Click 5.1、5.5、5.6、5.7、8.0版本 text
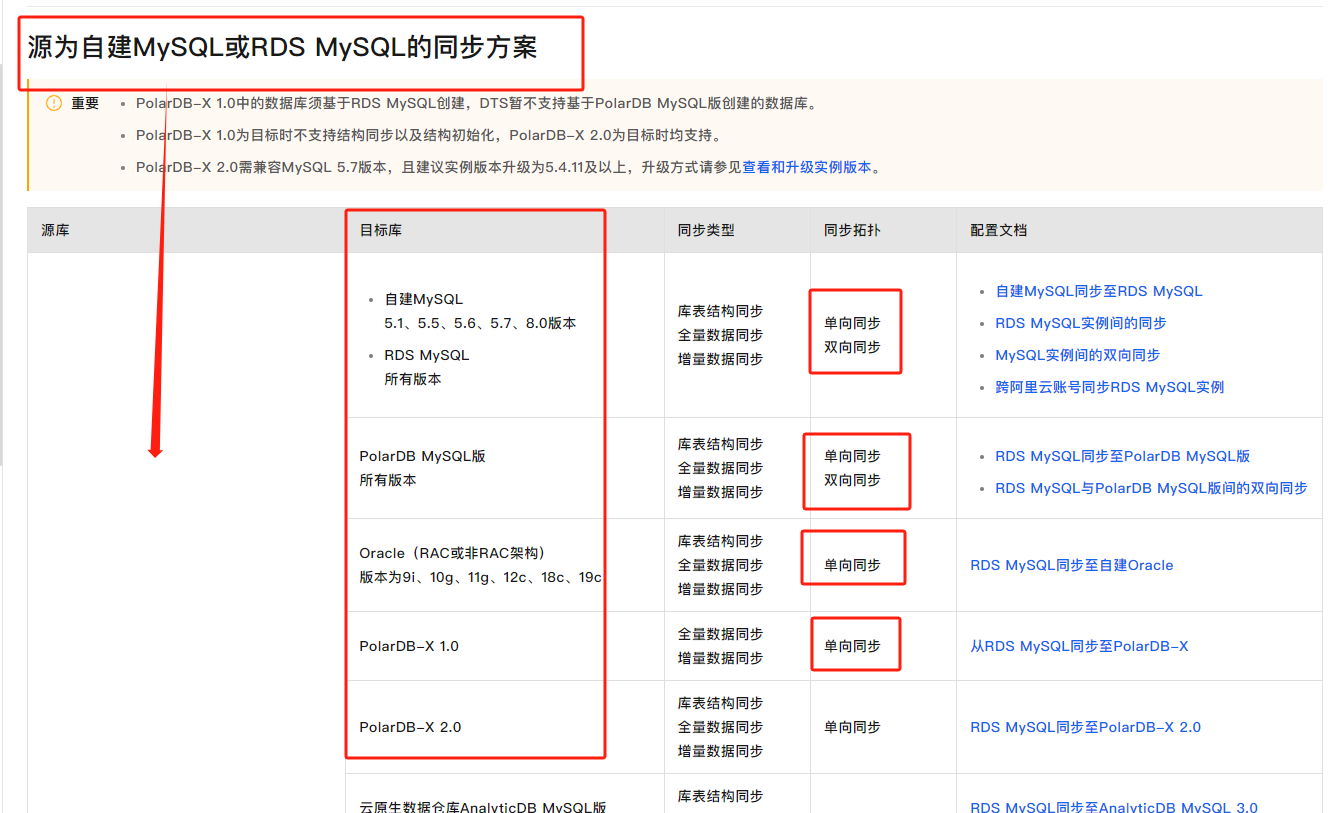This screenshot has height=813, width=1335. (x=480, y=323)
